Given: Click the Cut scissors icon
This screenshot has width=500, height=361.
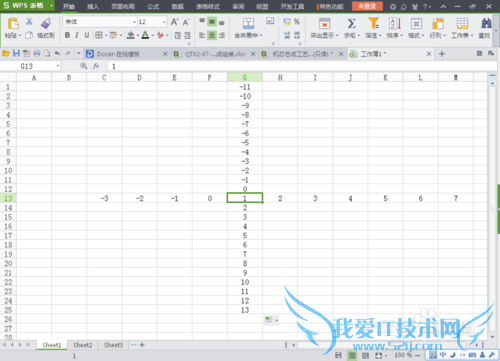Looking at the screenshot, I should (29, 22).
